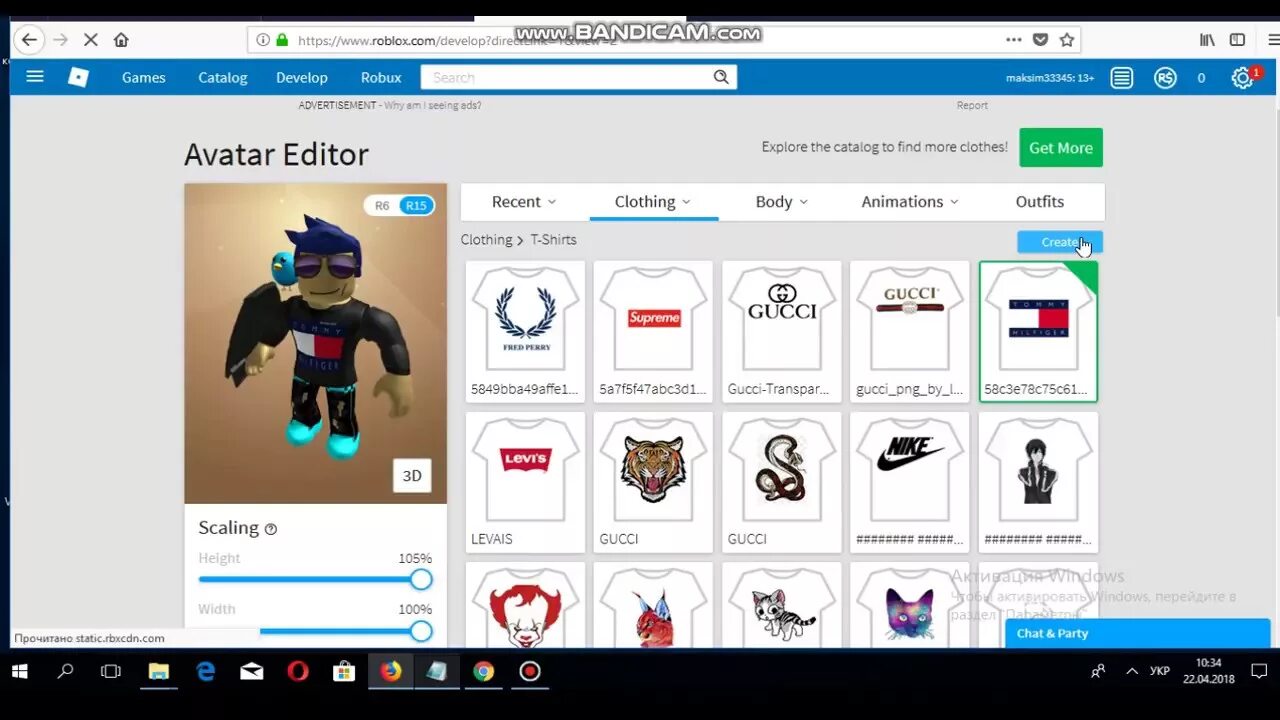The width and height of the screenshot is (1280, 720).
Task: Open the browser library icon
Action: click(1208, 40)
